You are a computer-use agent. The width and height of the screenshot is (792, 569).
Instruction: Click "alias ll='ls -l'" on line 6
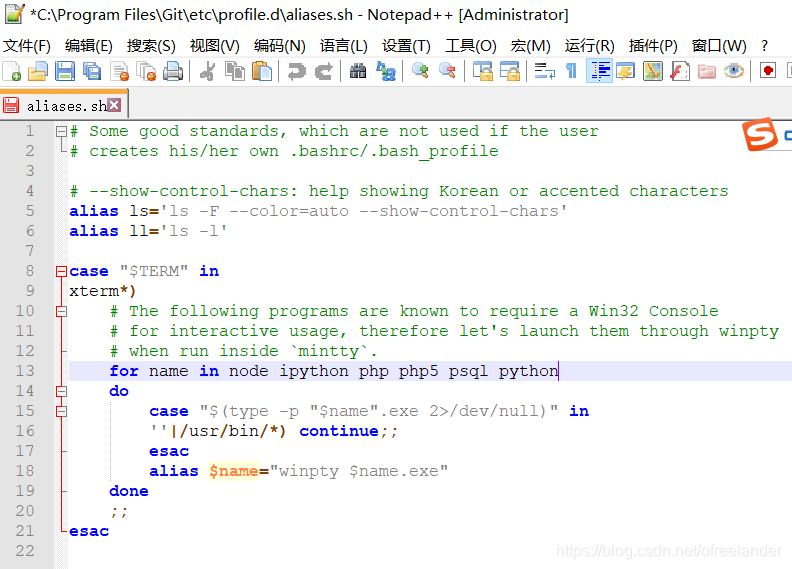point(148,231)
